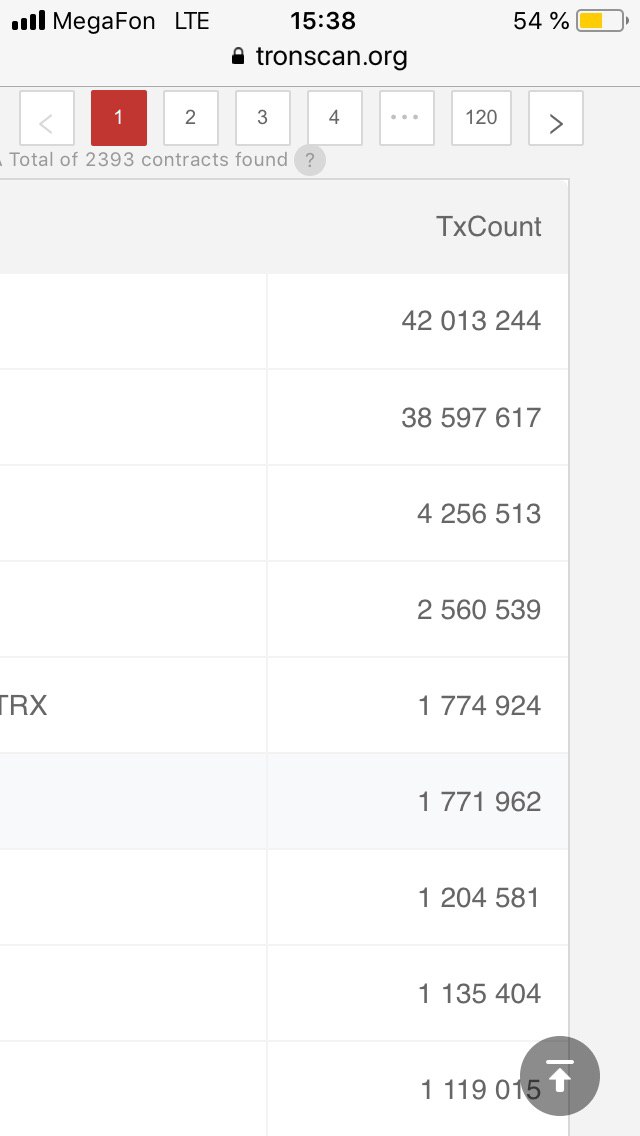Go to previous page with left chevron
The height and width of the screenshot is (1136, 640).
[46, 118]
